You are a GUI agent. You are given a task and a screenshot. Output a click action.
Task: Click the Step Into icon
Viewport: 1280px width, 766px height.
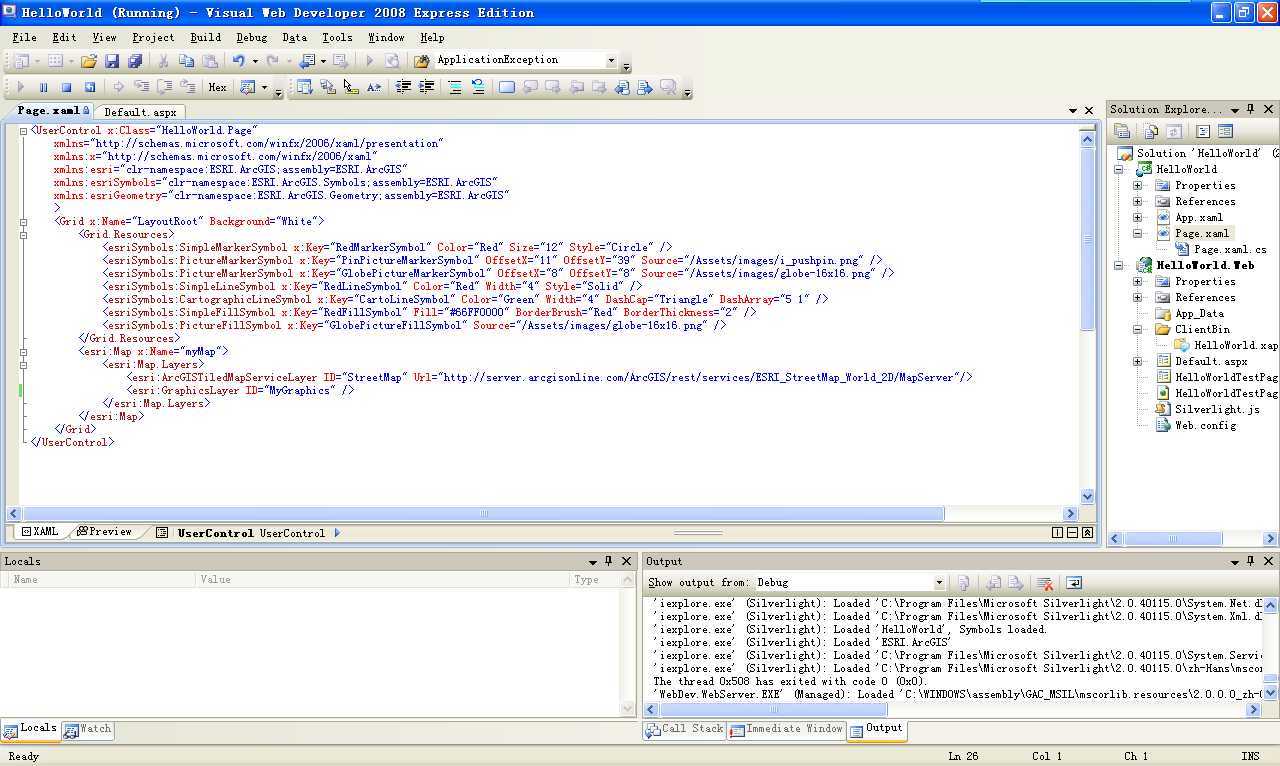141,88
